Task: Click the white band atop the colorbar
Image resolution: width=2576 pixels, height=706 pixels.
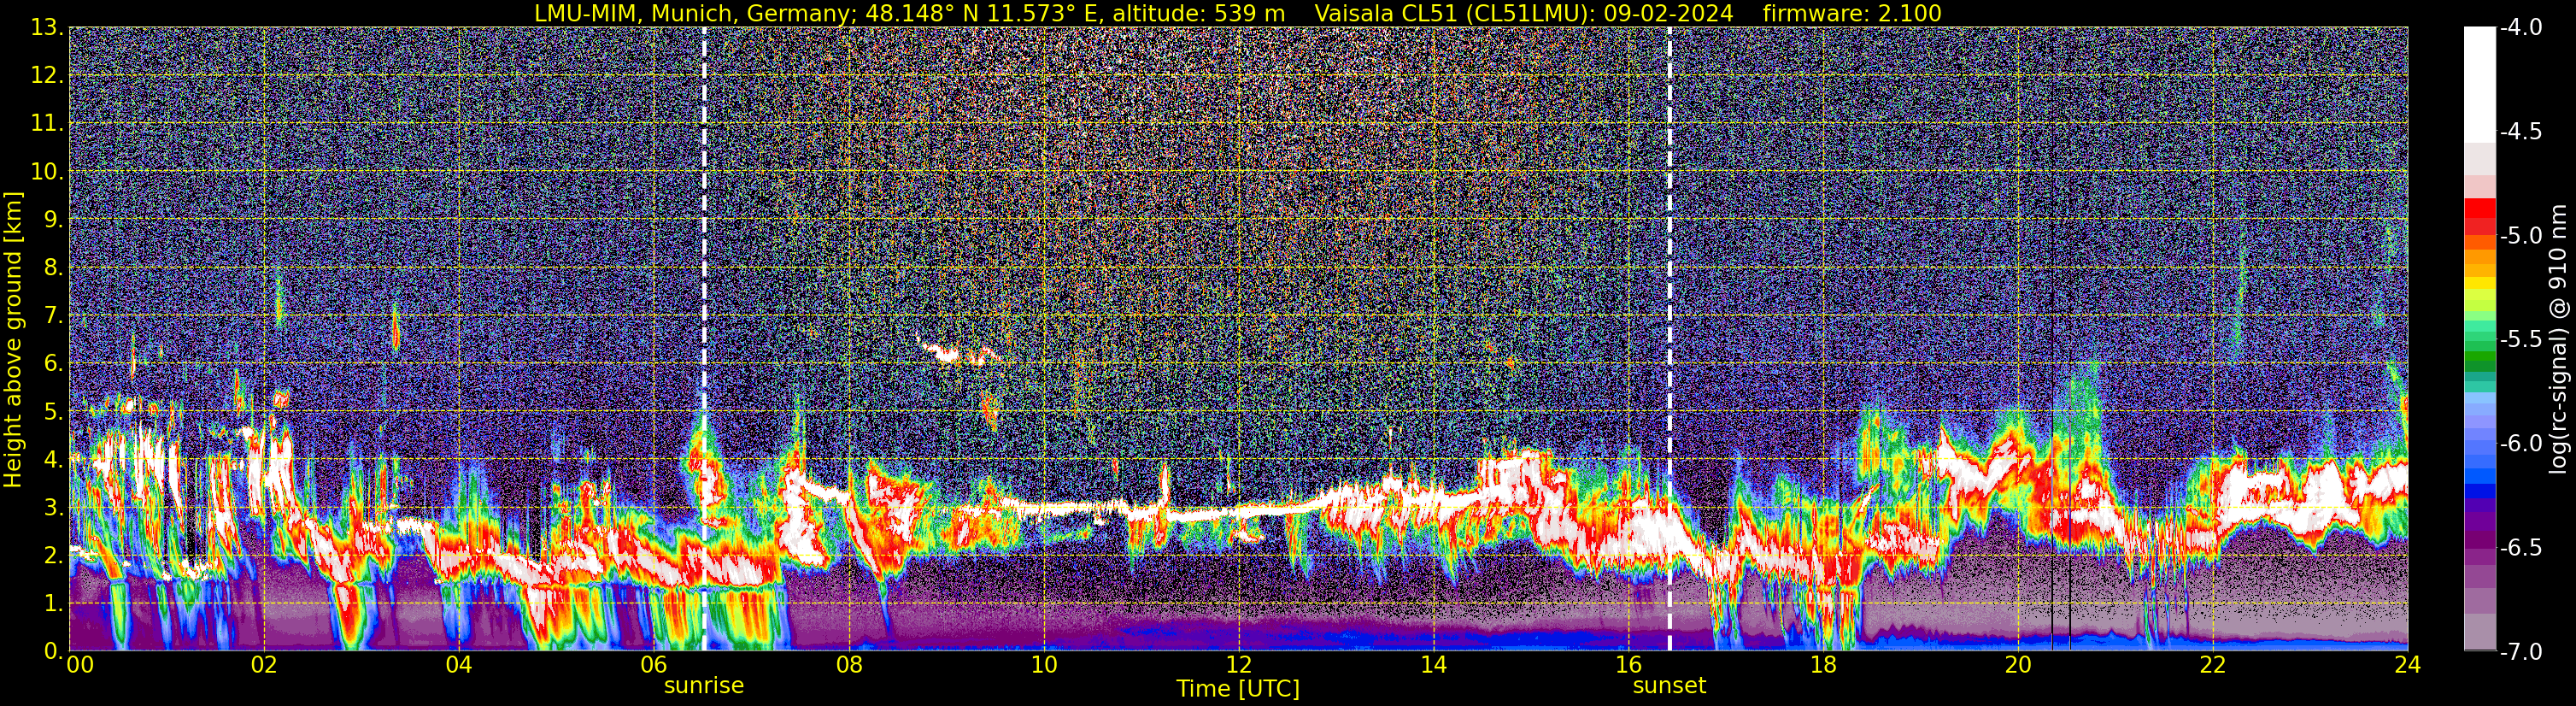Action: click(x=2480, y=85)
